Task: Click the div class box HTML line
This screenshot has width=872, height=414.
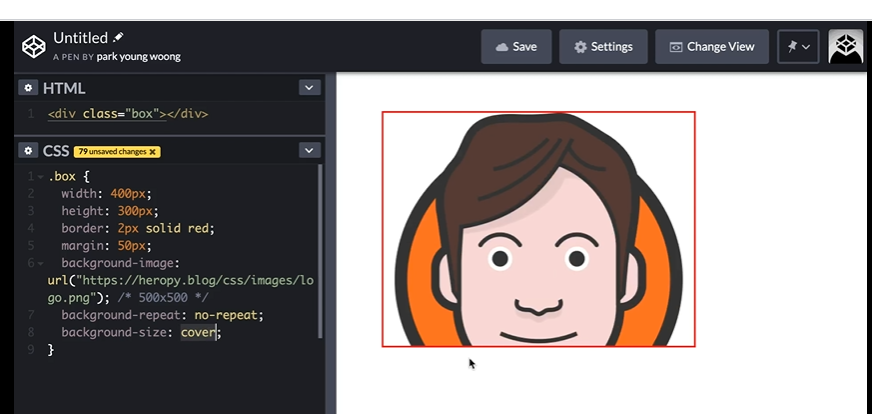Action: coord(128,114)
